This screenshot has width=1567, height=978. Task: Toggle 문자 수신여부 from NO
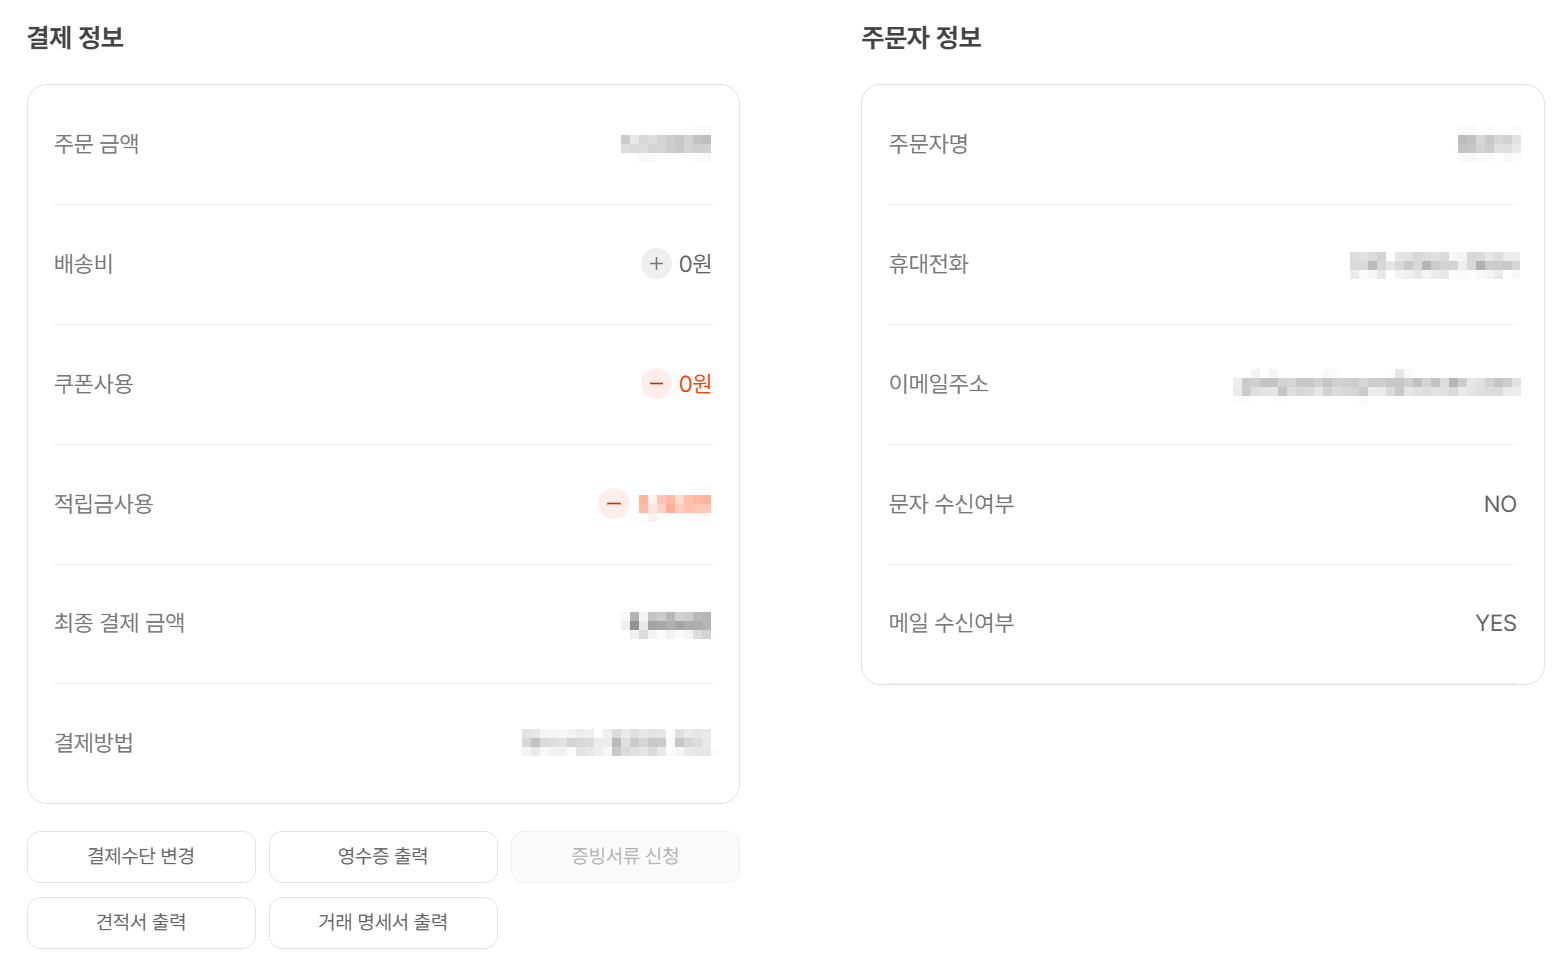[1500, 504]
